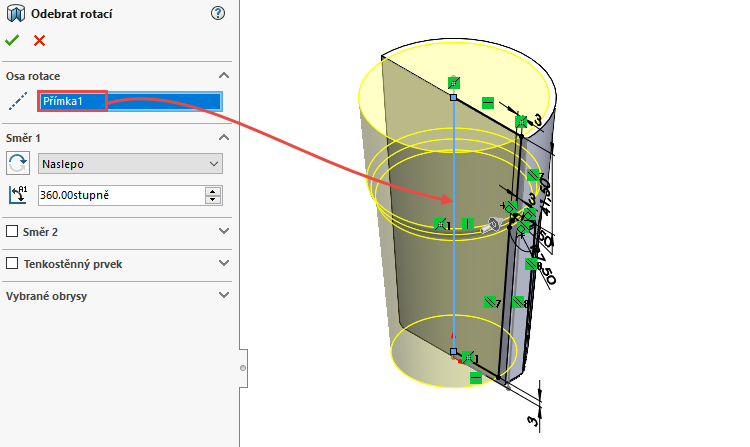Image resolution: width=750 pixels, height=447 pixels.
Task: Collapse the Směr 1 section
Action: [x=224, y=138]
